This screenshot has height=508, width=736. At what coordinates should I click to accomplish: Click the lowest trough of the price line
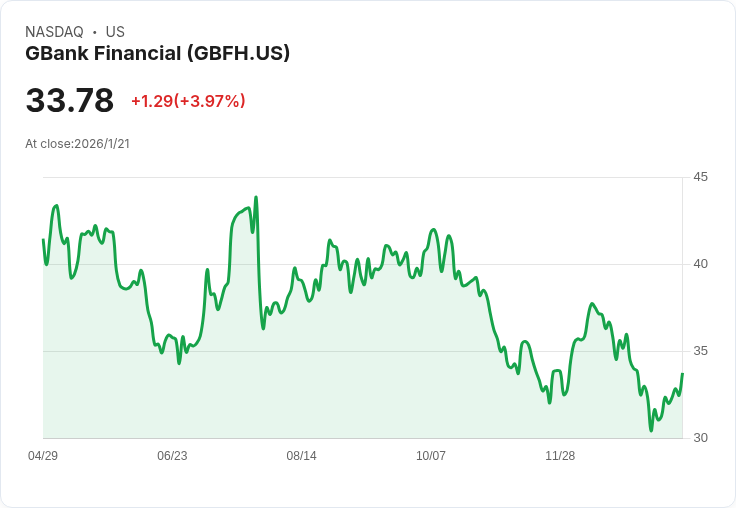651,430
